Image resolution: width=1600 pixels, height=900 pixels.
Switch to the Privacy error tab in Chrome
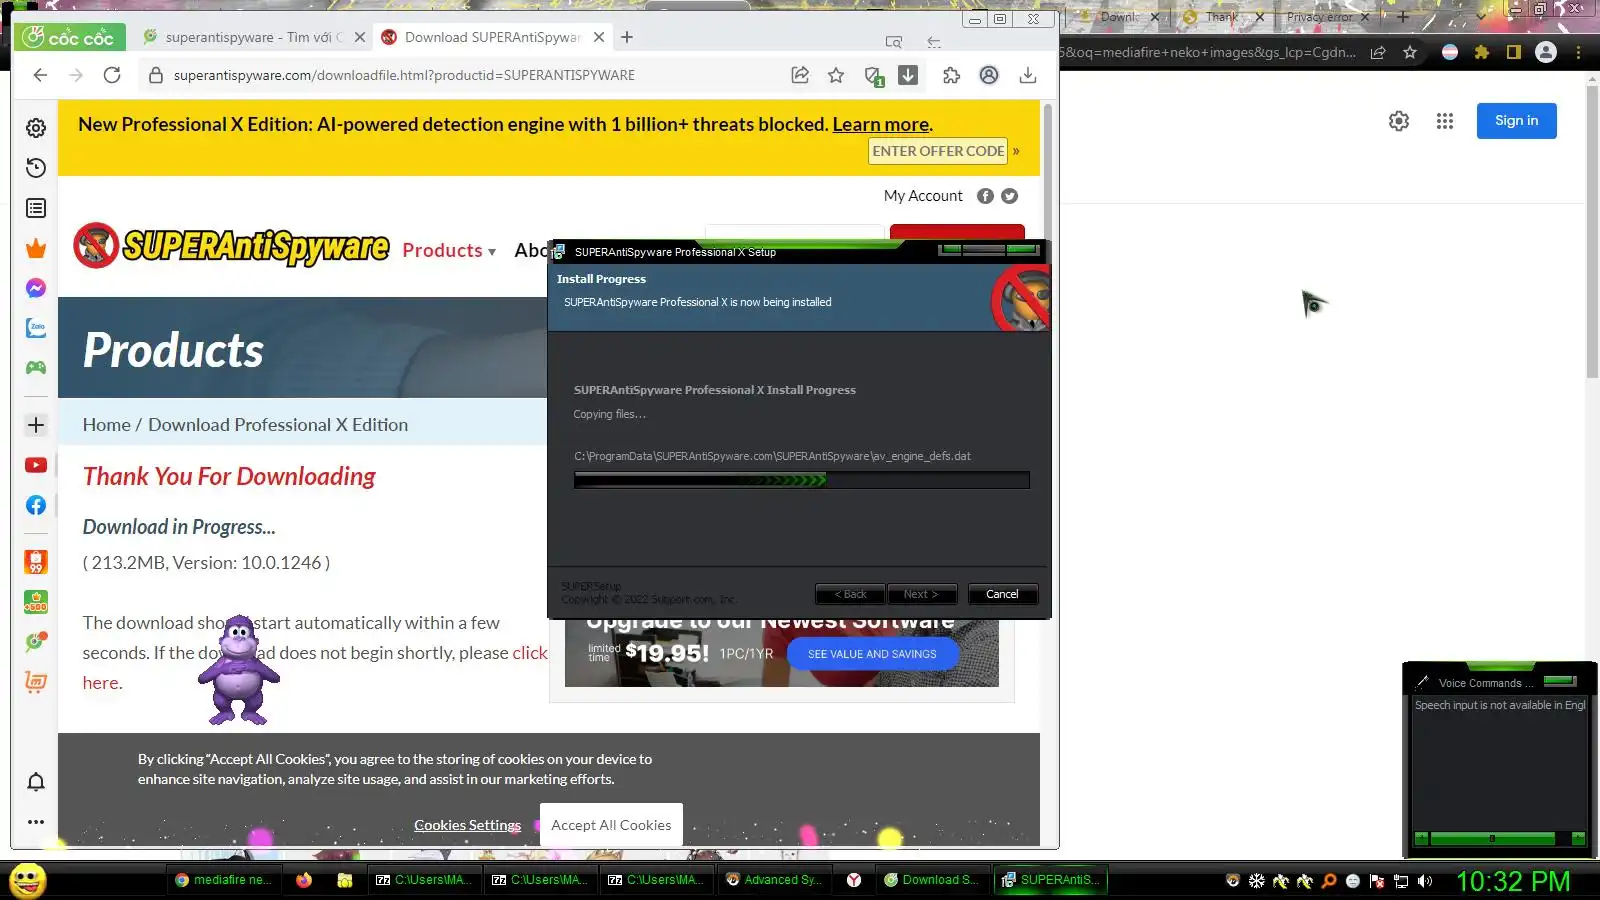(x=1319, y=17)
